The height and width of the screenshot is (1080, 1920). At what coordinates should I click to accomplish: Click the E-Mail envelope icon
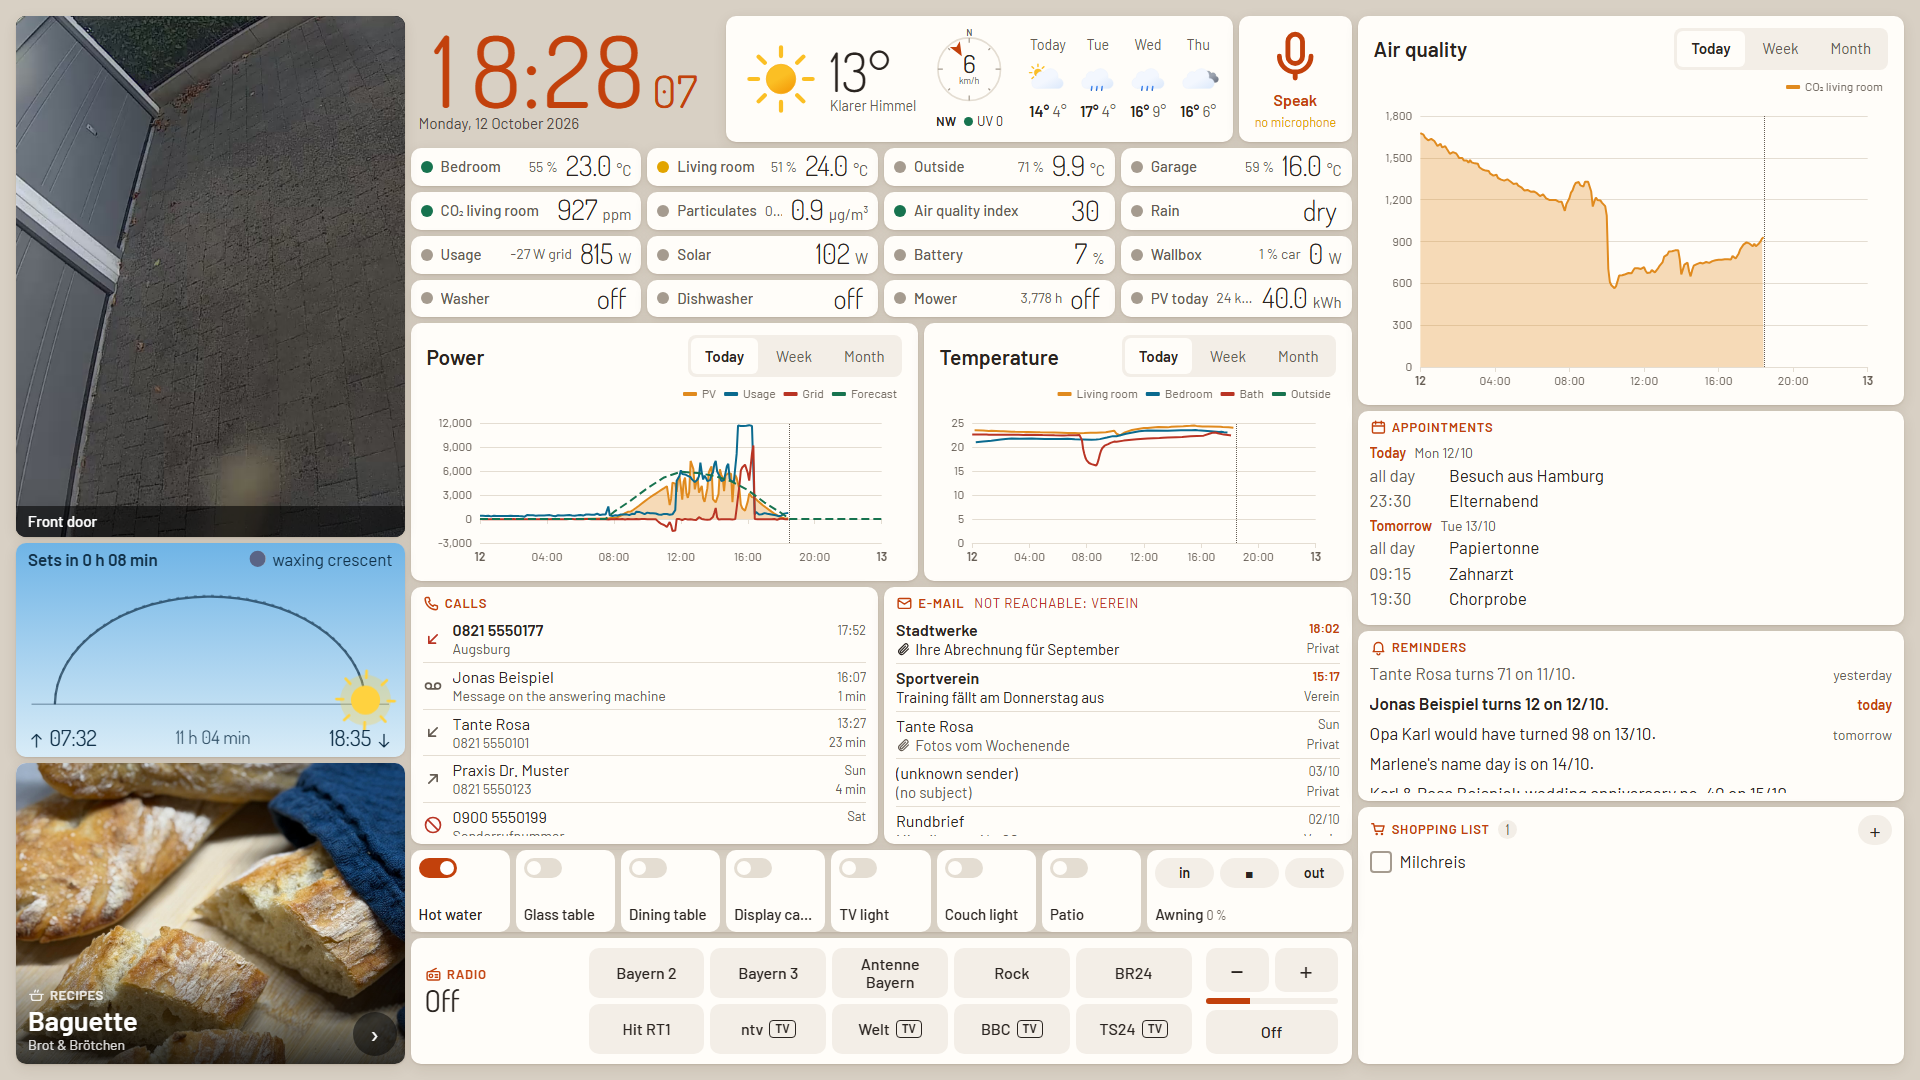click(x=904, y=604)
